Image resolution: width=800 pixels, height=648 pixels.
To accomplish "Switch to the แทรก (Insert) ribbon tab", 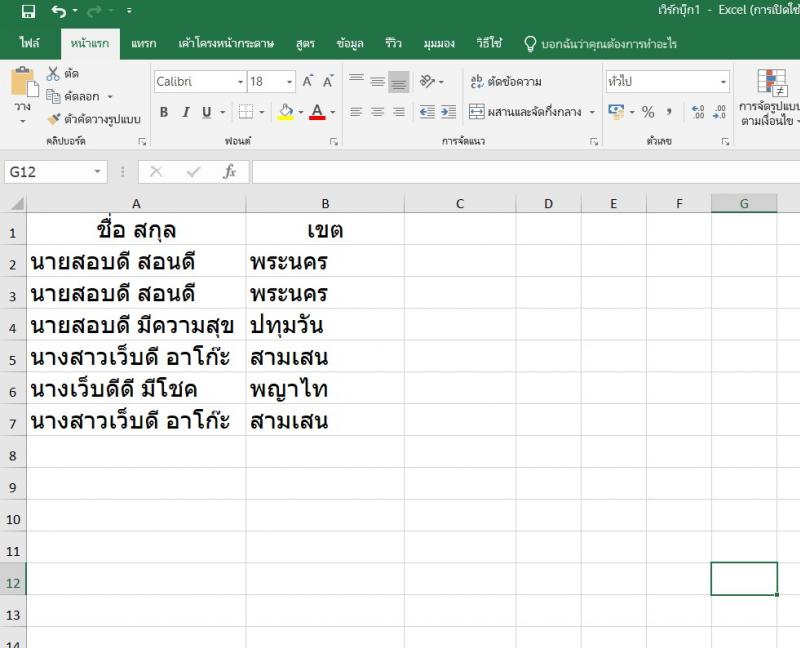I will pos(142,43).
